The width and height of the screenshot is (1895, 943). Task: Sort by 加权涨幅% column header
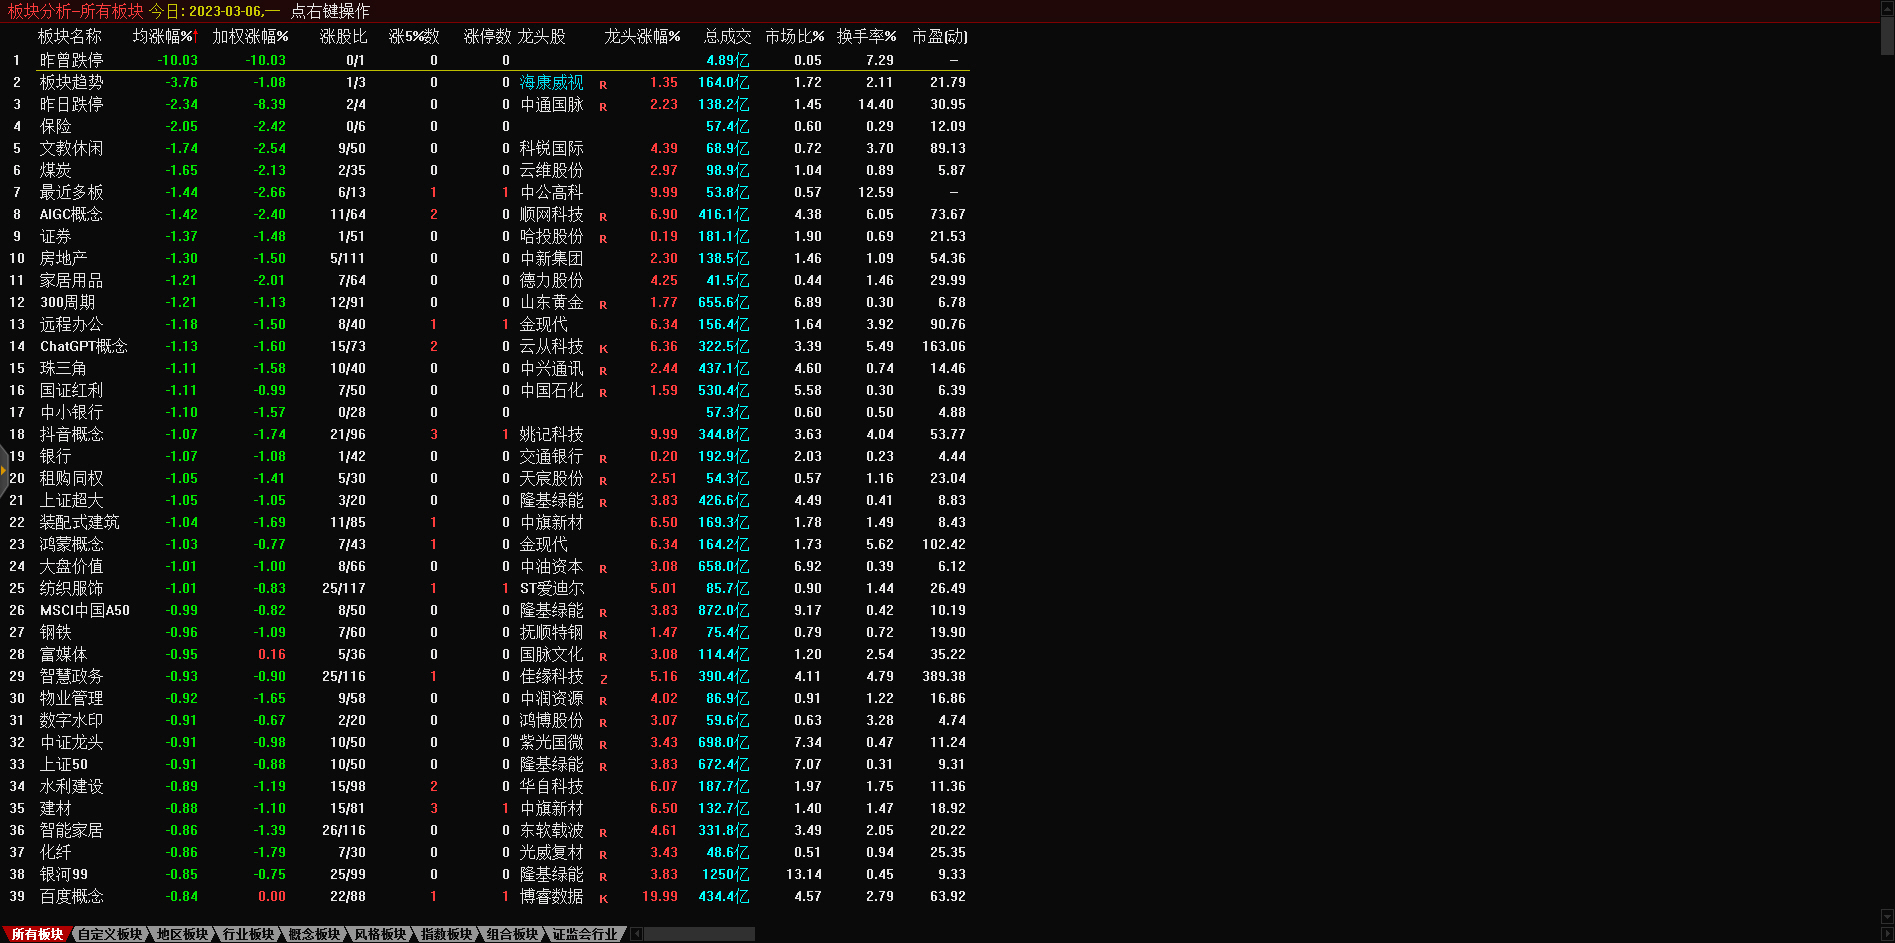click(250, 36)
